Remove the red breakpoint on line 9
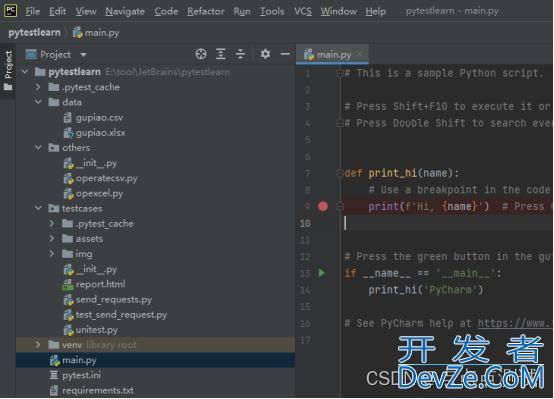This screenshot has height=399, width=554. coord(323,206)
